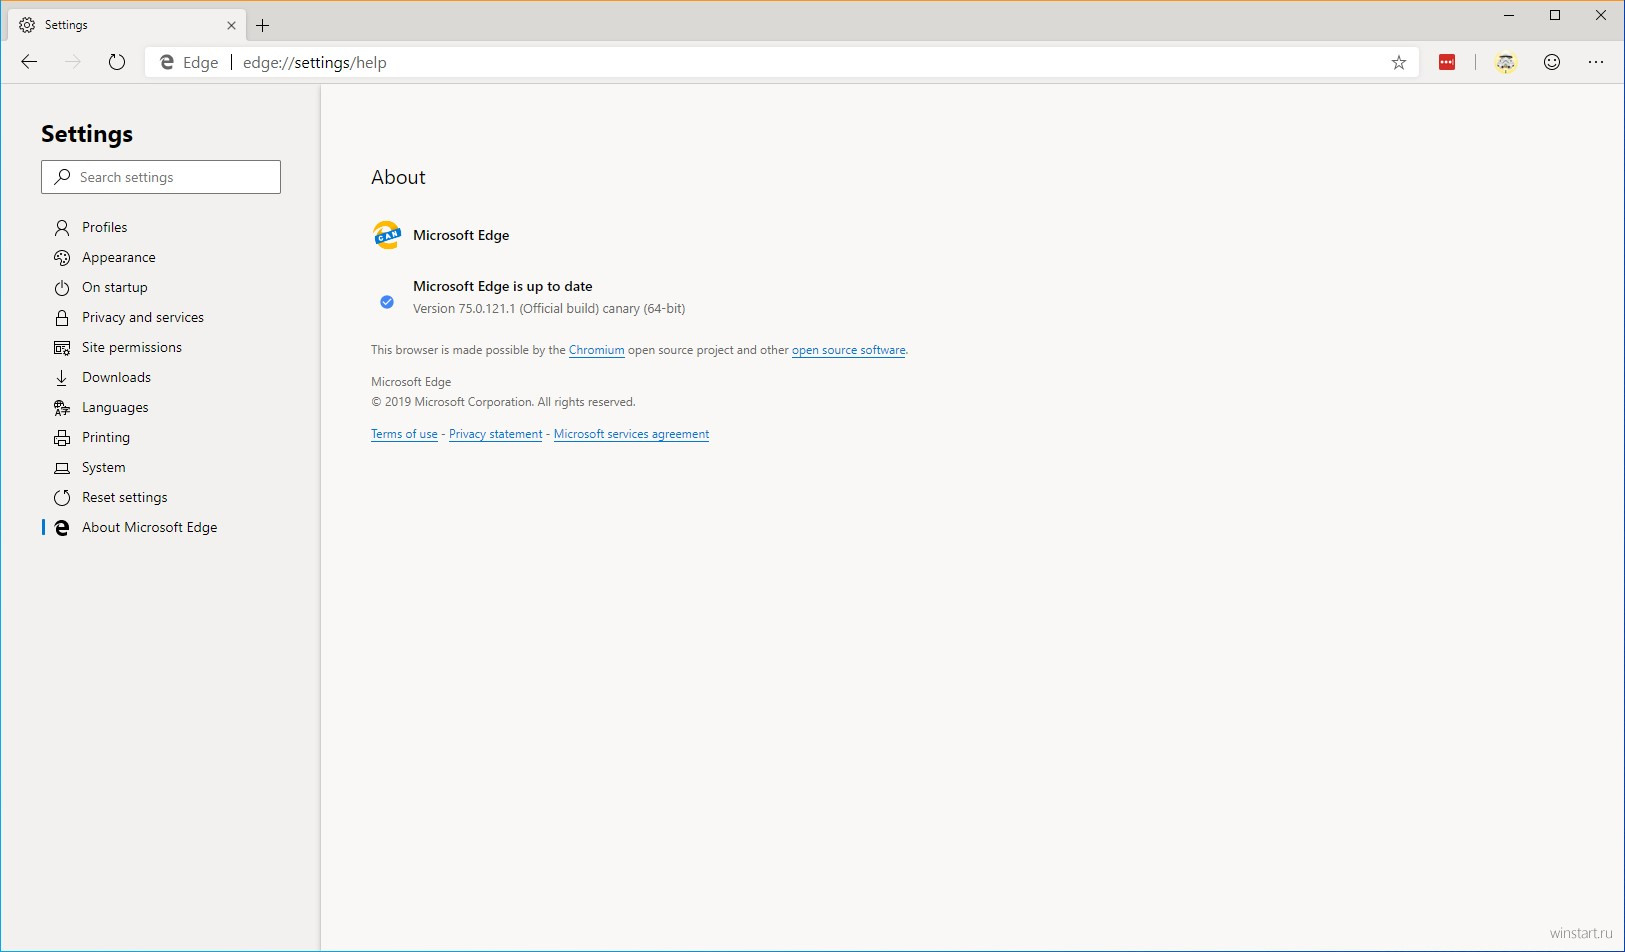Select the Settings tab
Image resolution: width=1625 pixels, height=952 pixels.
(x=125, y=25)
